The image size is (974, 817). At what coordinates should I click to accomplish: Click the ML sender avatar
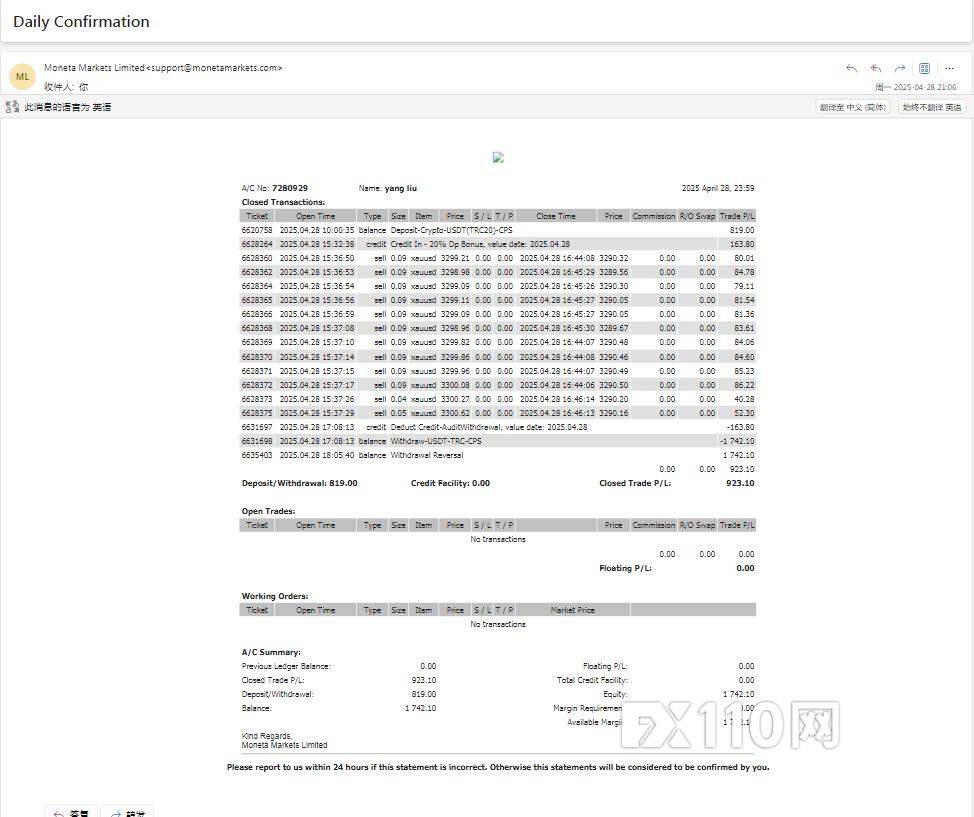pyautogui.click(x=22, y=77)
